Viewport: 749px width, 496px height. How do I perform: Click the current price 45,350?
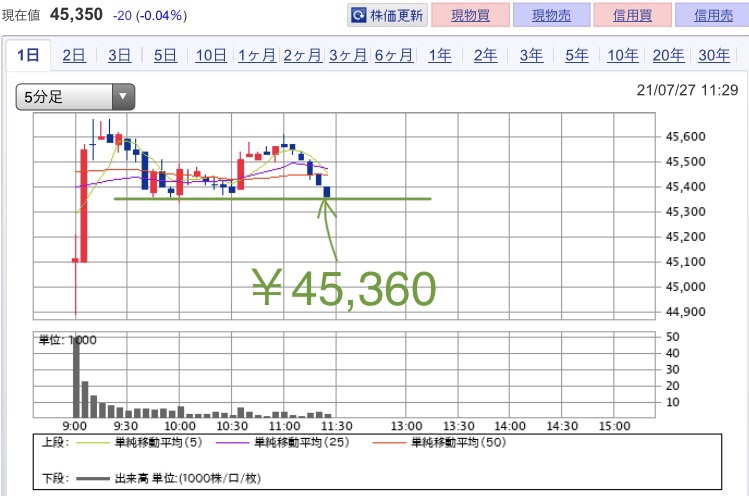pyautogui.click(x=76, y=14)
